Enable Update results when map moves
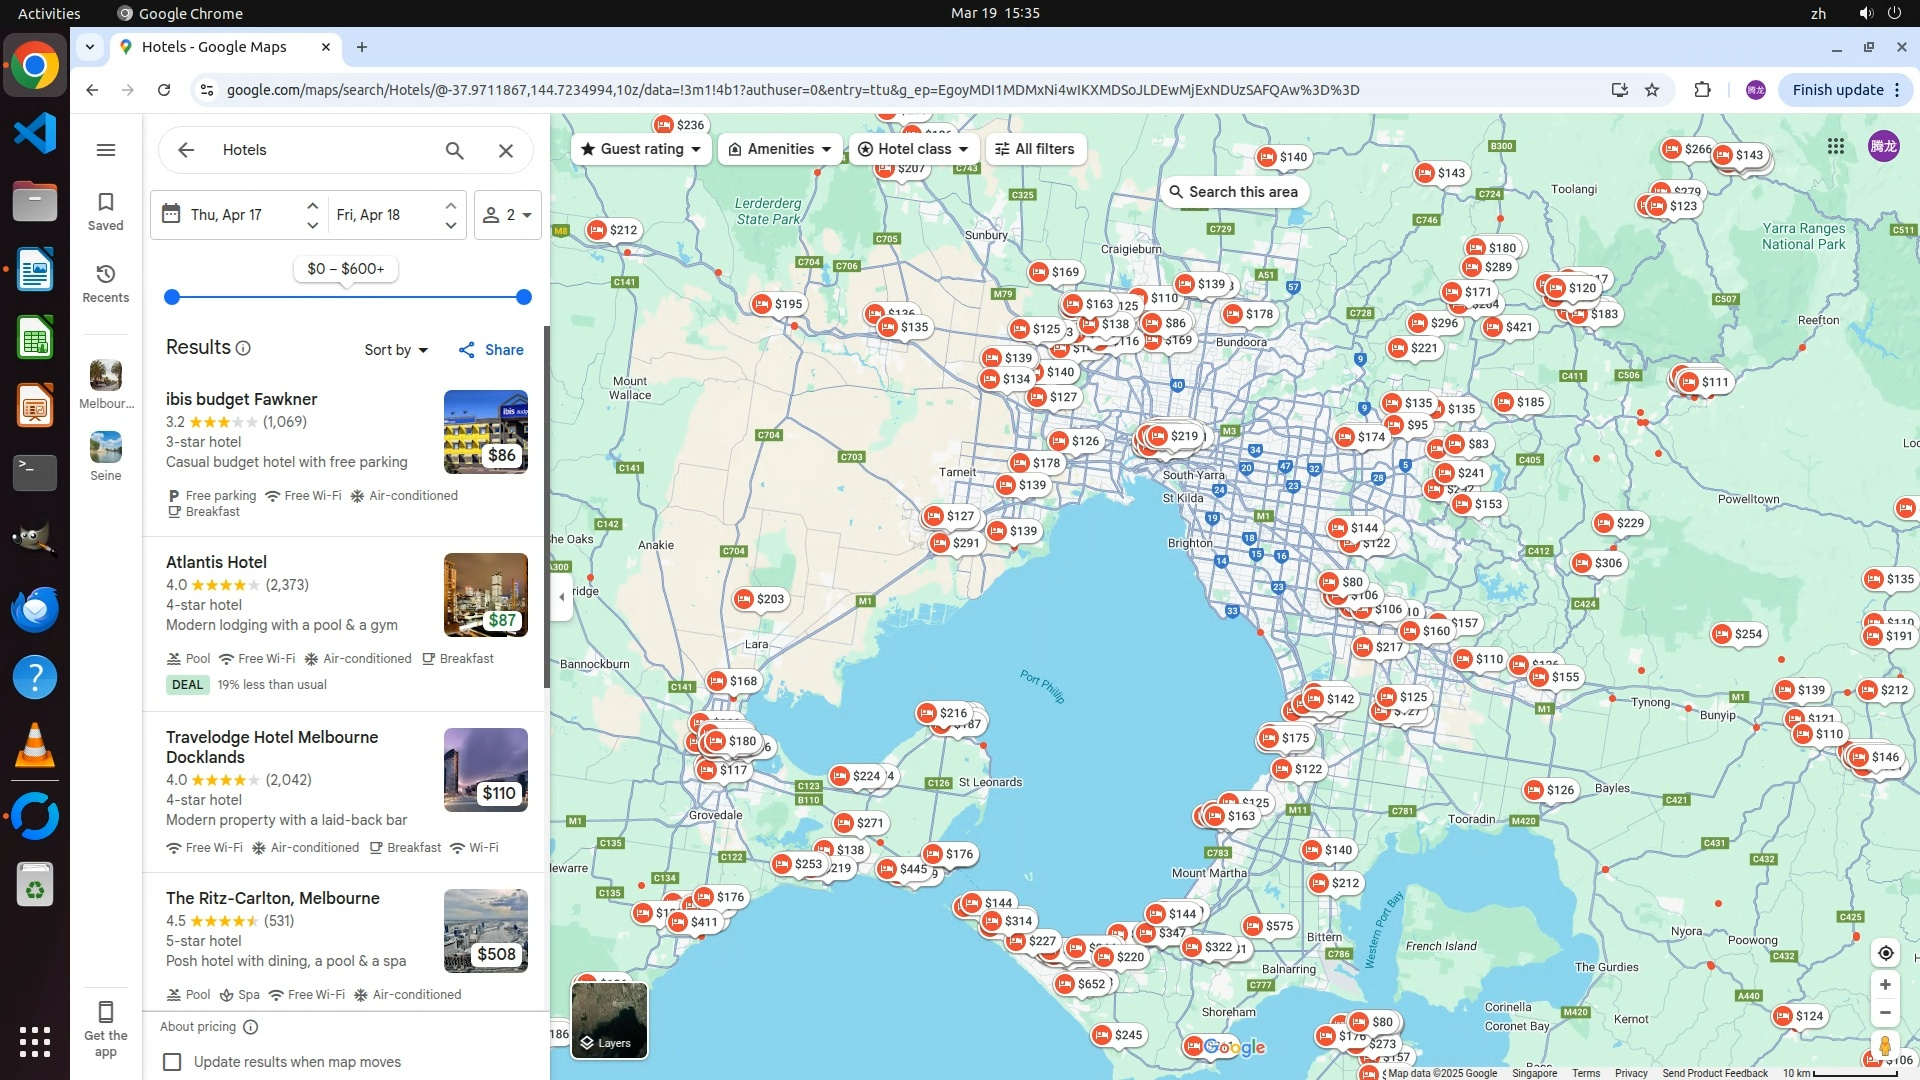This screenshot has width=1920, height=1080. 173,1062
